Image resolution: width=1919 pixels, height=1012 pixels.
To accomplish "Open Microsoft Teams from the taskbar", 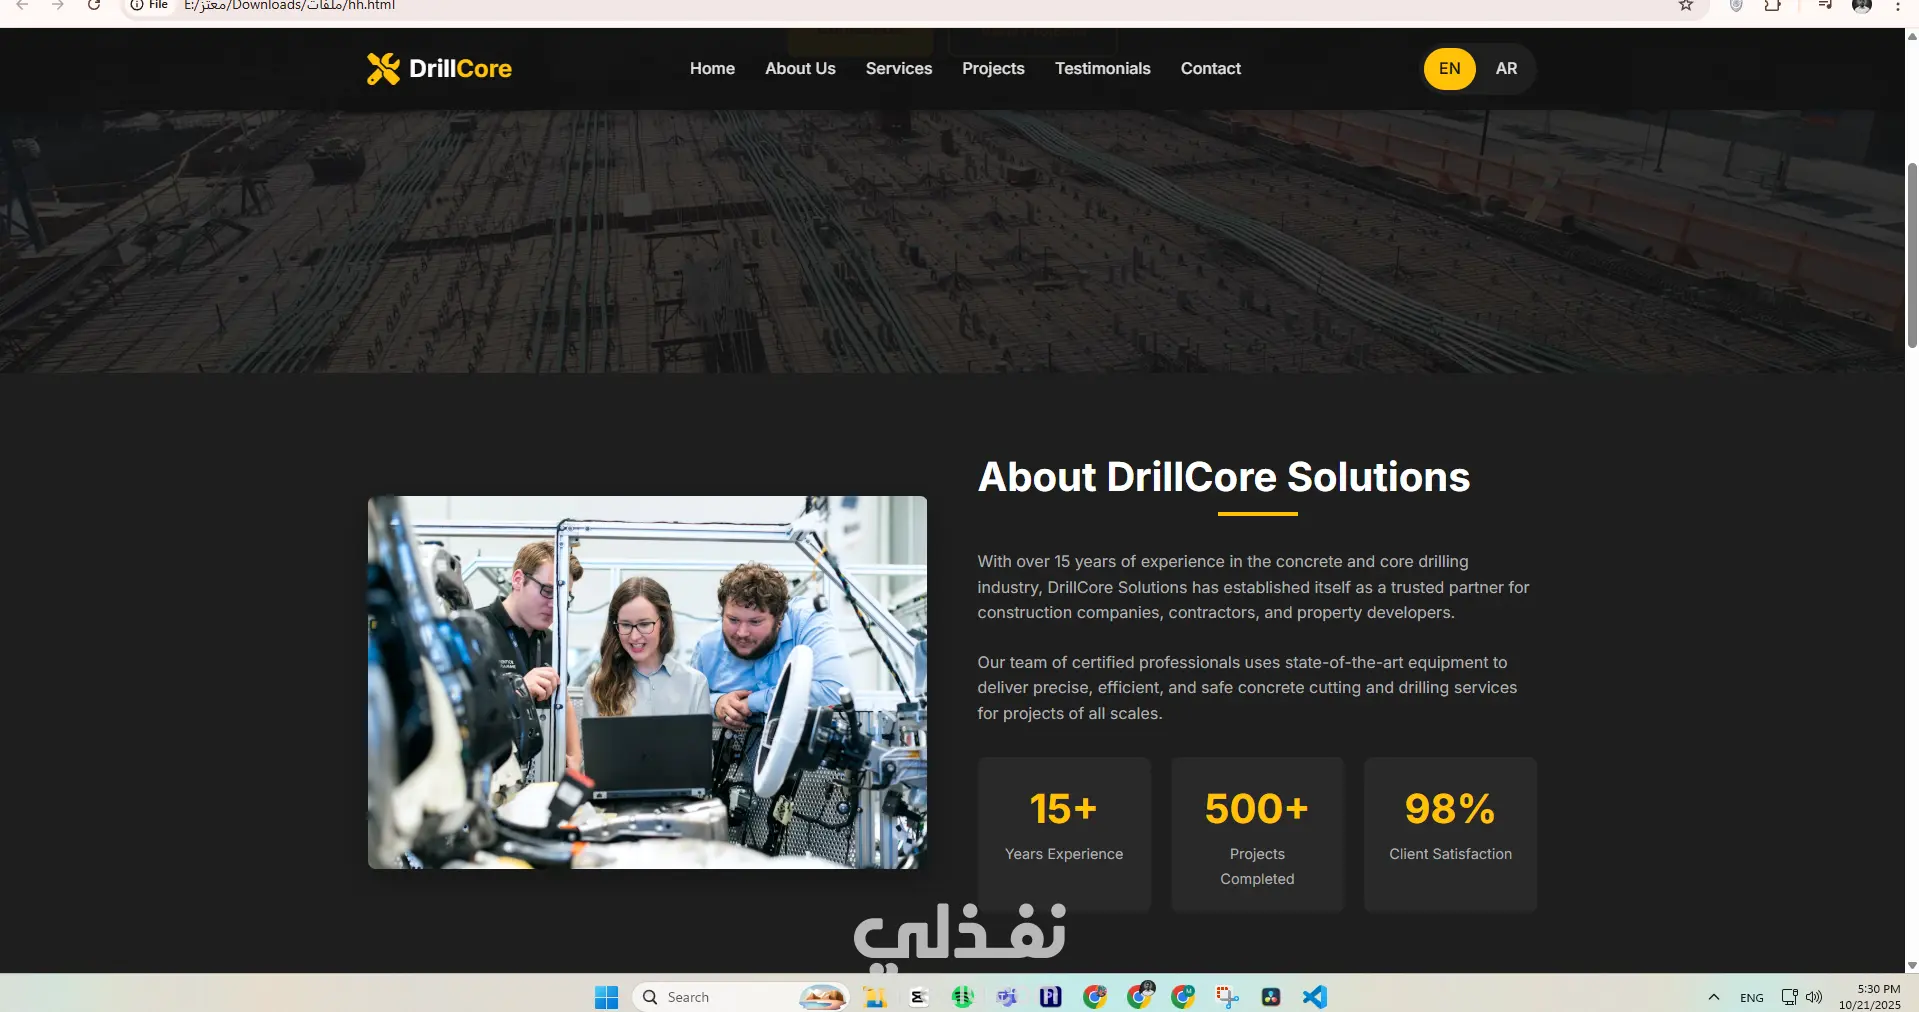I will [1007, 997].
